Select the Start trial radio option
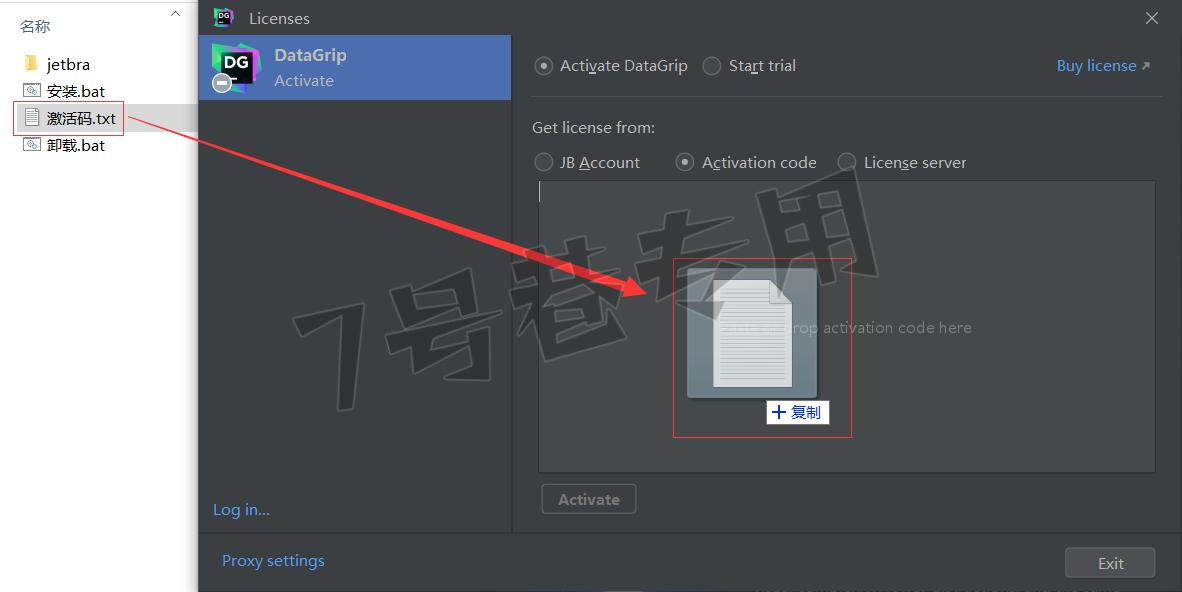Screen dimensions: 1182x592 (712, 66)
